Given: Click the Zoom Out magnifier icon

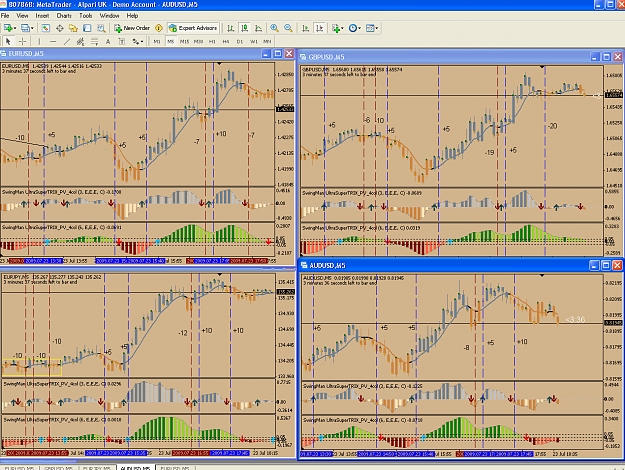Looking at the screenshot, I should coord(288,28).
